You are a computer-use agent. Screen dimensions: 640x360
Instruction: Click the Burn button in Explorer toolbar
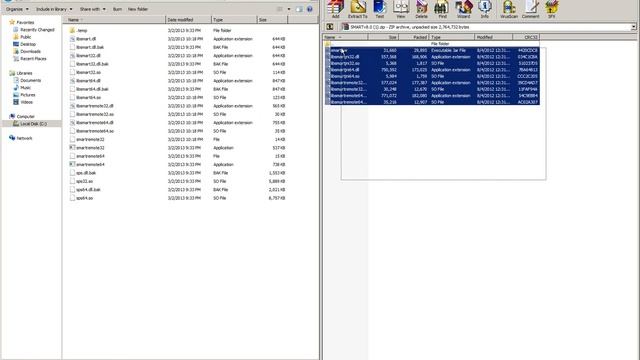point(117,9)
